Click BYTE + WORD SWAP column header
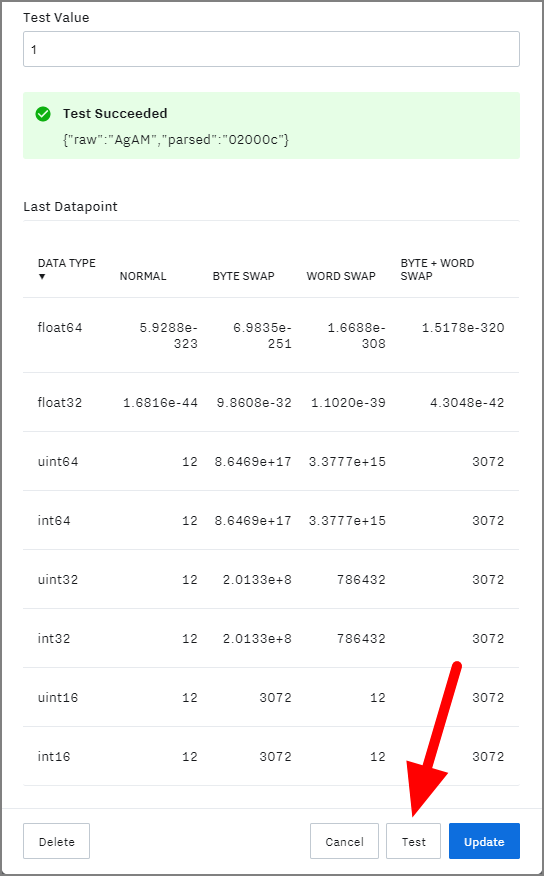Viewport: 544px width, 876px height. click(437, 269)
